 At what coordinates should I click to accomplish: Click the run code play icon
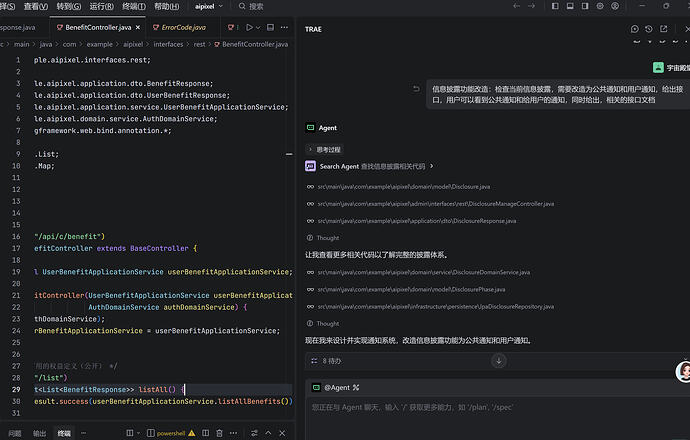click(250, 27)
